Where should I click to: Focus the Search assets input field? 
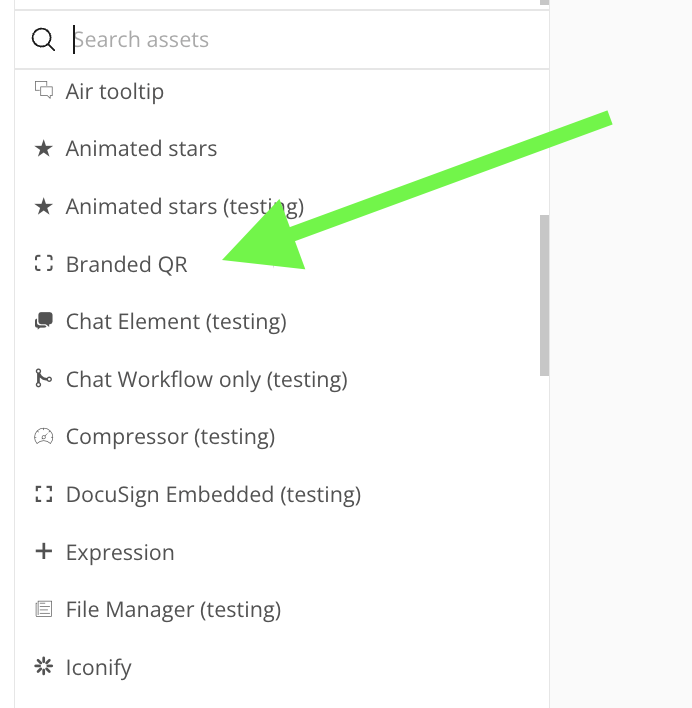pos(300,40)
